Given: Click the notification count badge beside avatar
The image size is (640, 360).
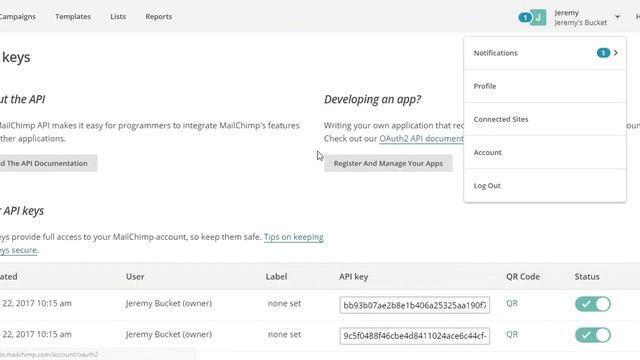Looking at the screenshot, I should (525, 18).
